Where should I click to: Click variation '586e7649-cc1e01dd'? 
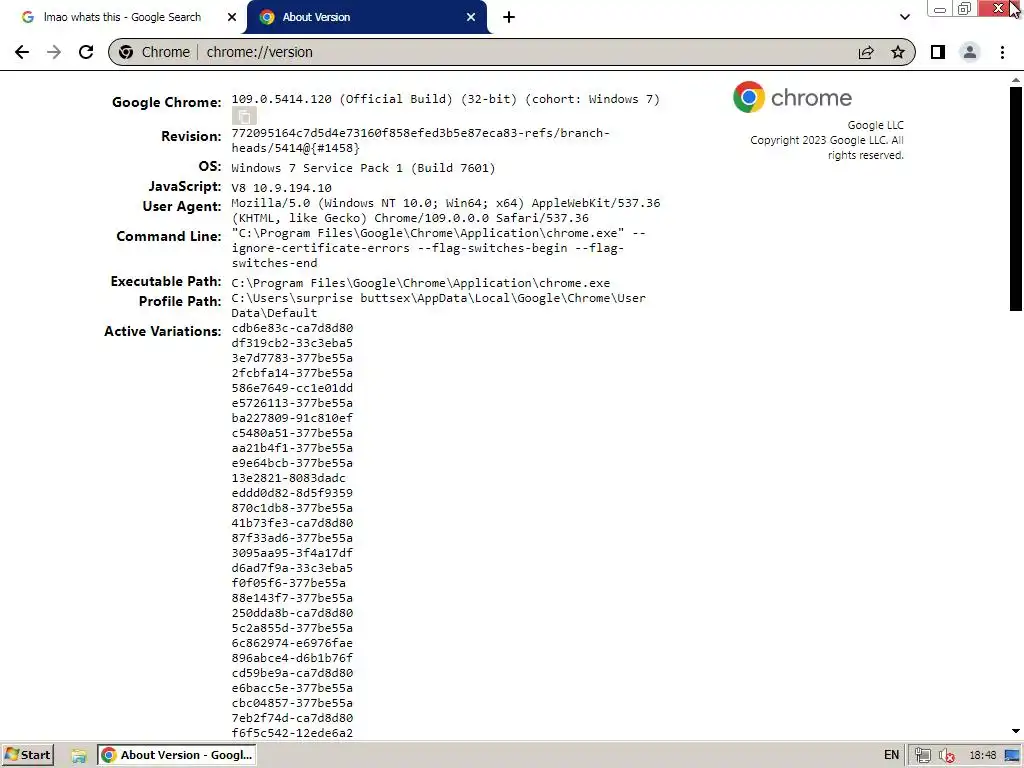[x=292, y=388]
